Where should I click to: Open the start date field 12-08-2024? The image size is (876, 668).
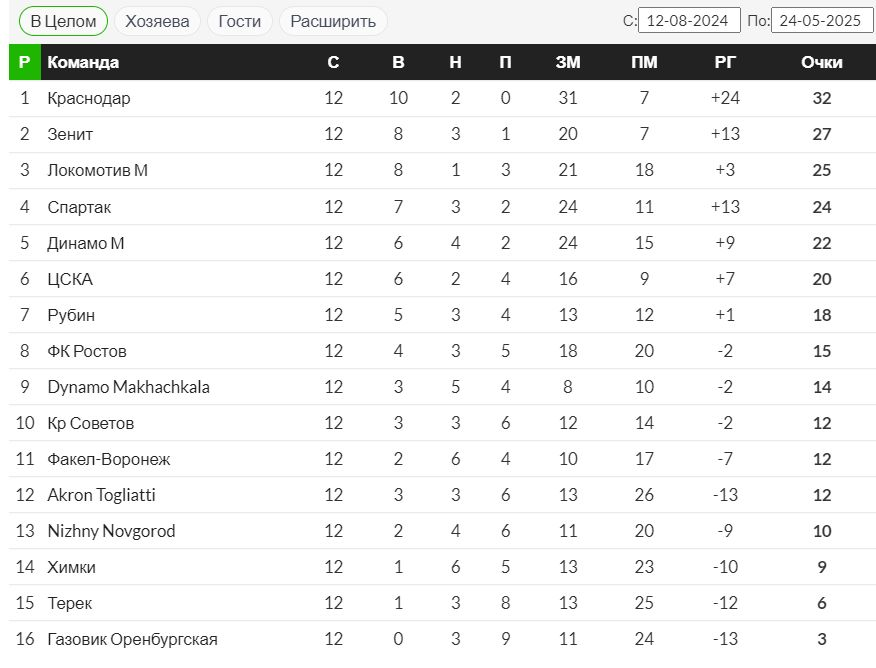(689, 21)
